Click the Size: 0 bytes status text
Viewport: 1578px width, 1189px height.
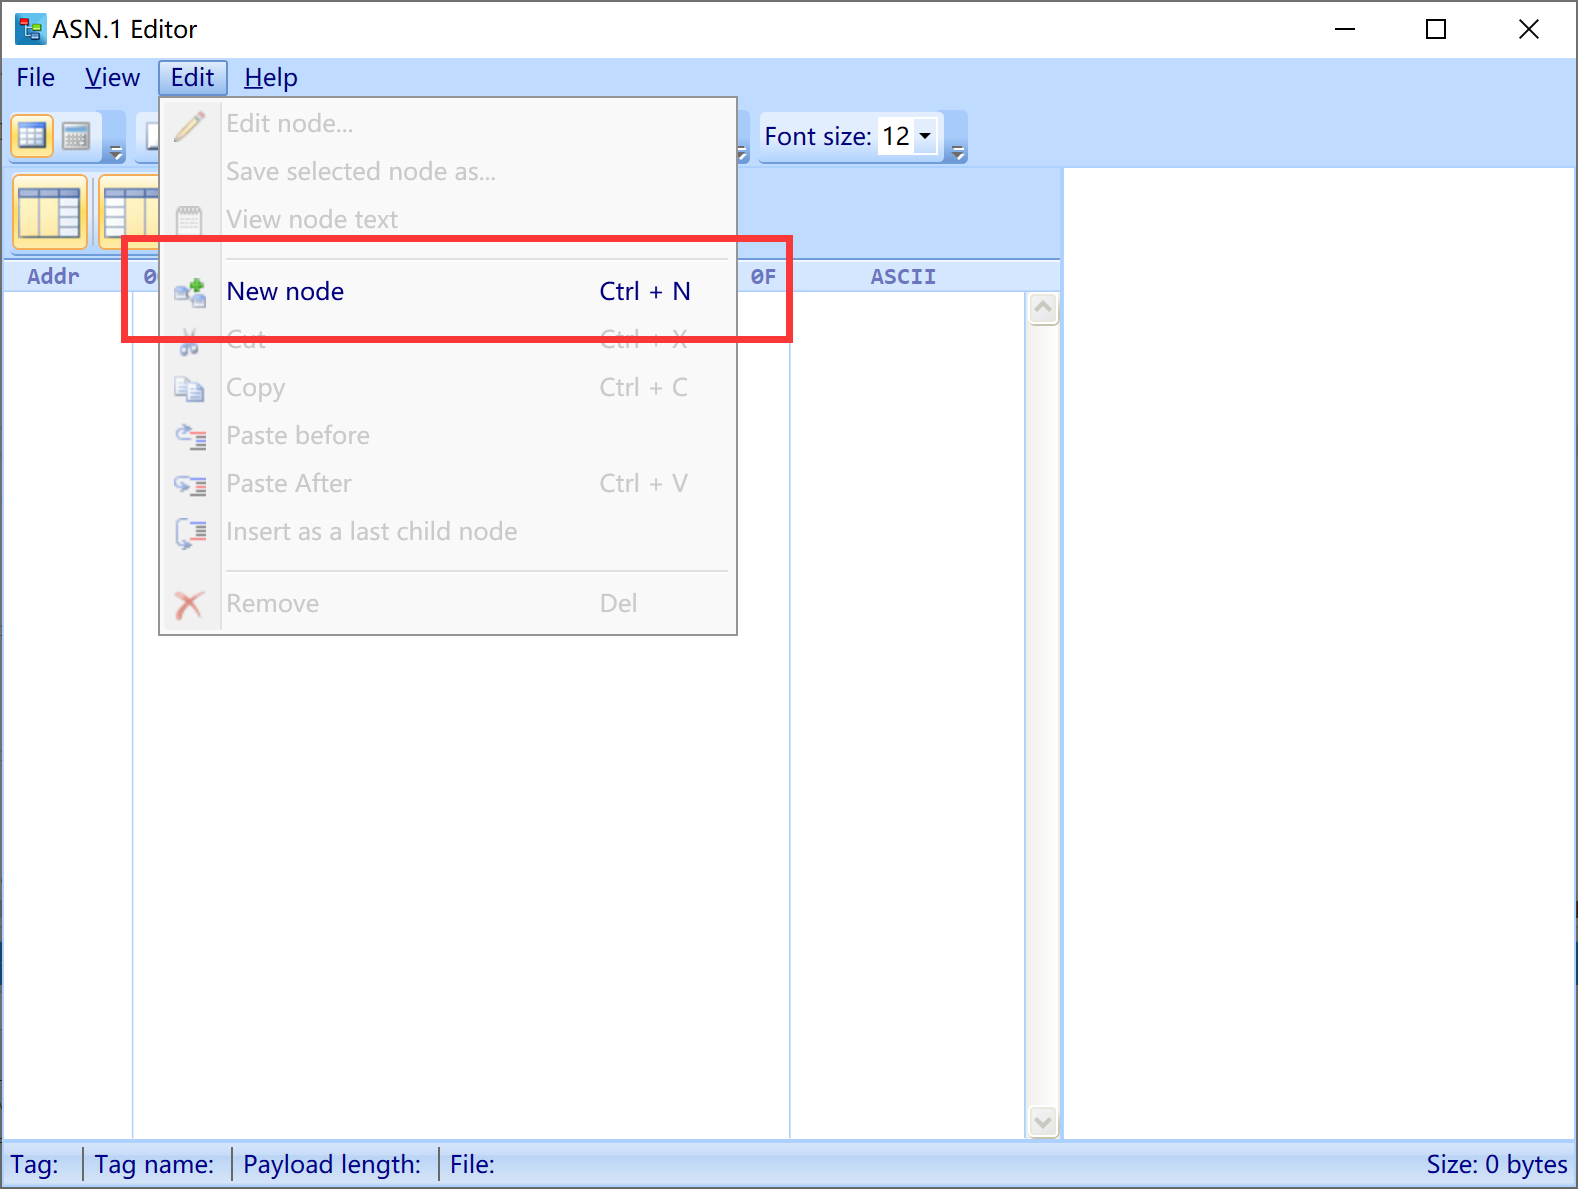1496,1165
